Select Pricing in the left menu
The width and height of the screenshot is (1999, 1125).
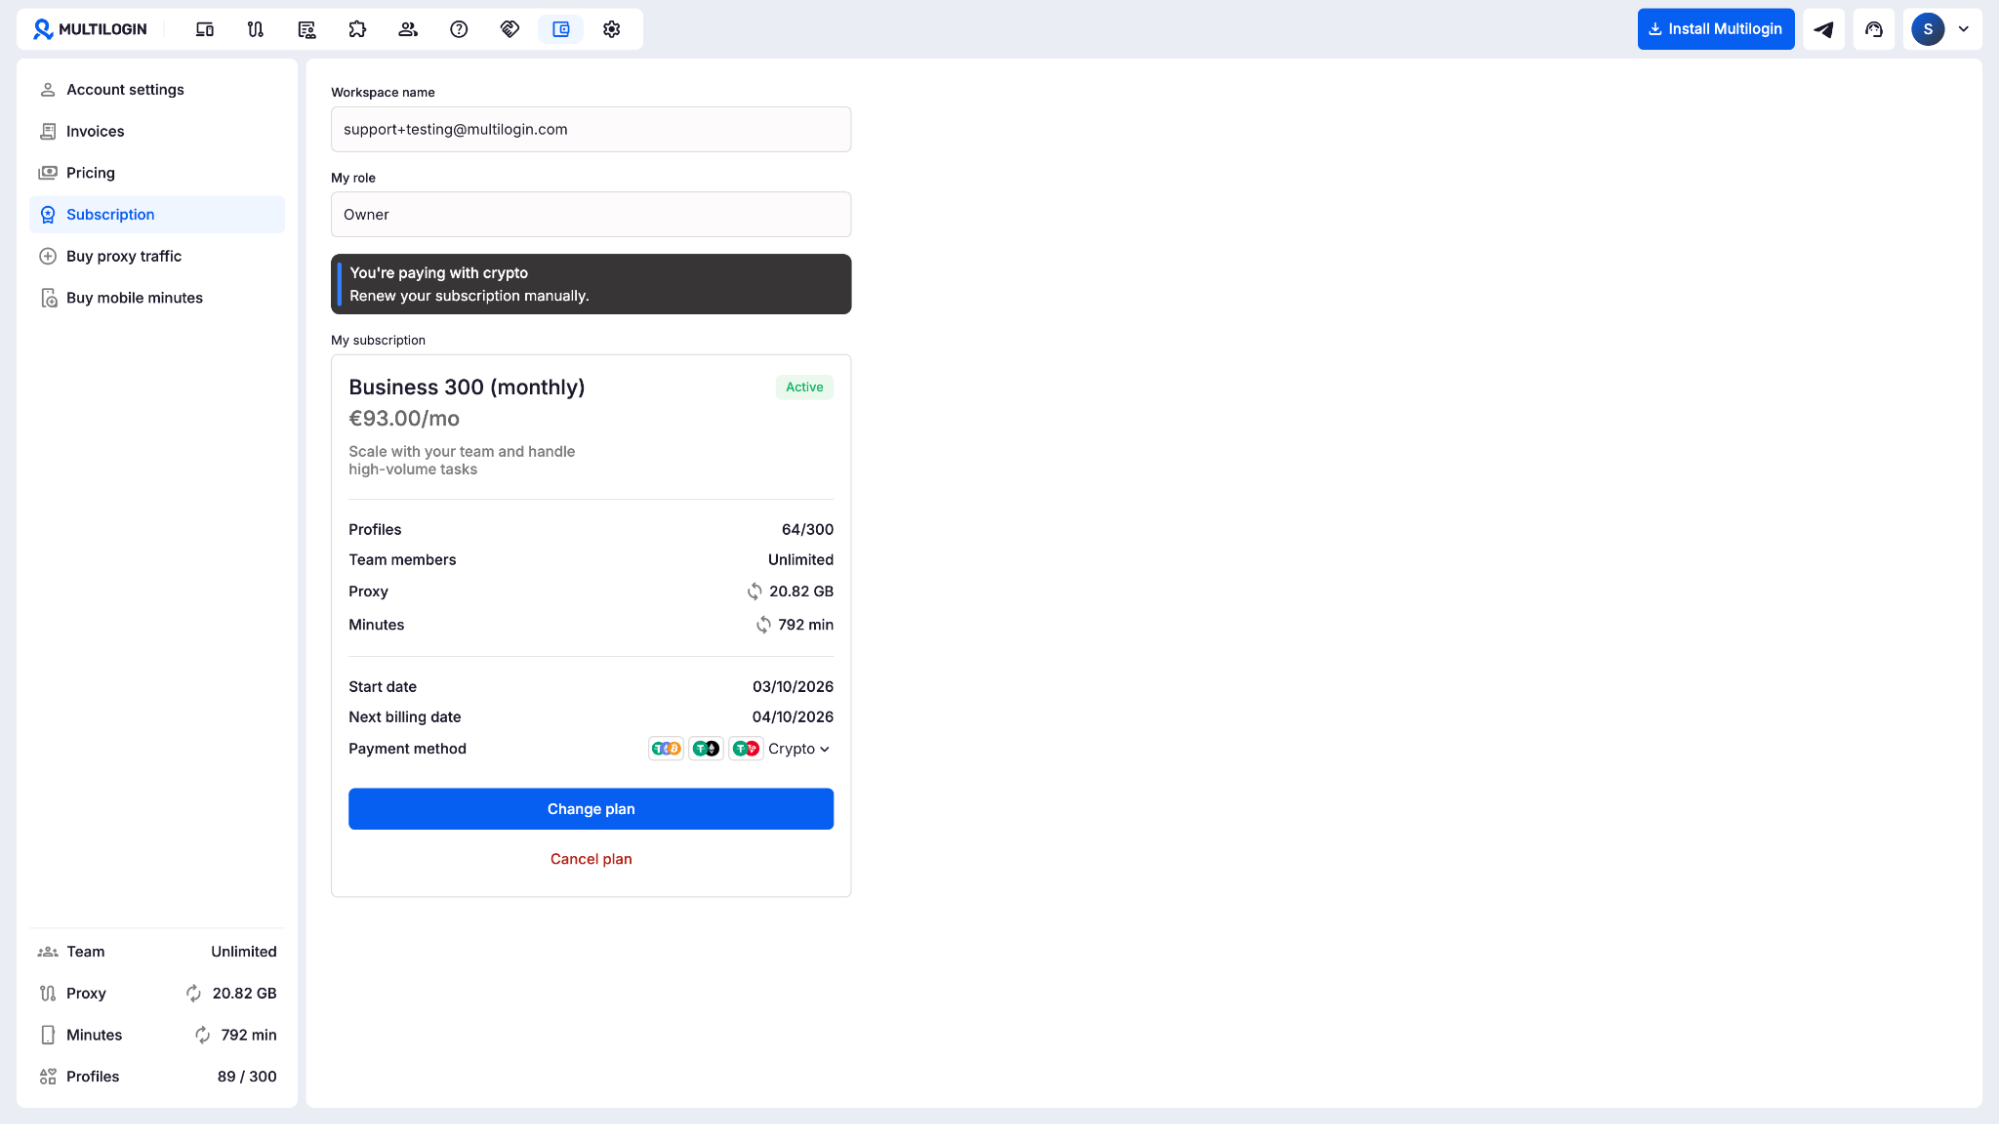click(90, 173)
